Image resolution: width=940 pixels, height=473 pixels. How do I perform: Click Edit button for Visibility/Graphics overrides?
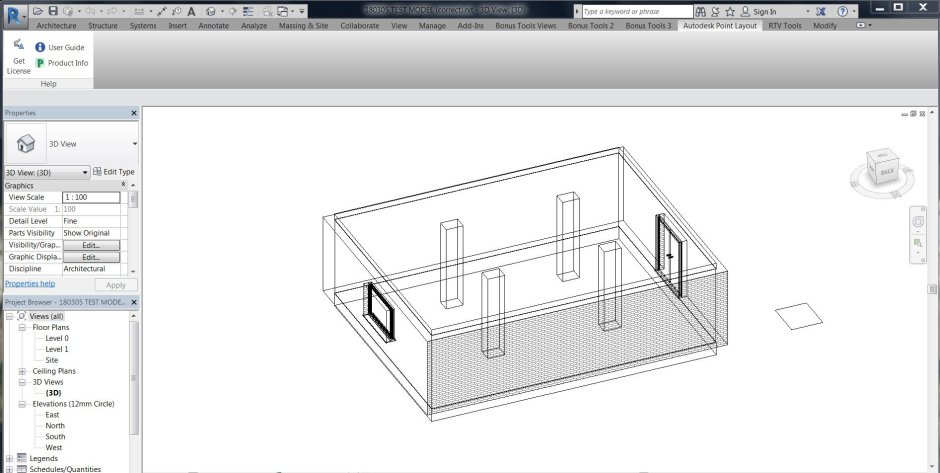91,245
